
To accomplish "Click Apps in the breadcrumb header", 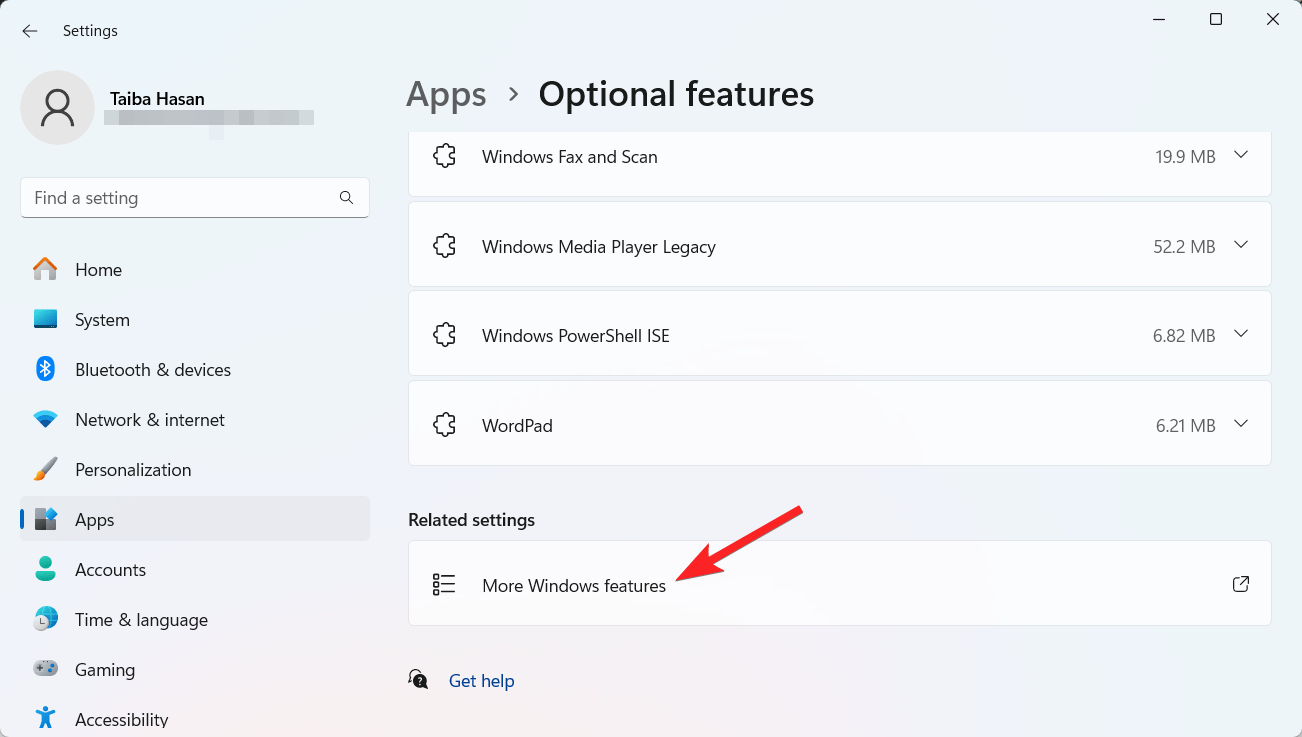I will [x=446, y=93].
